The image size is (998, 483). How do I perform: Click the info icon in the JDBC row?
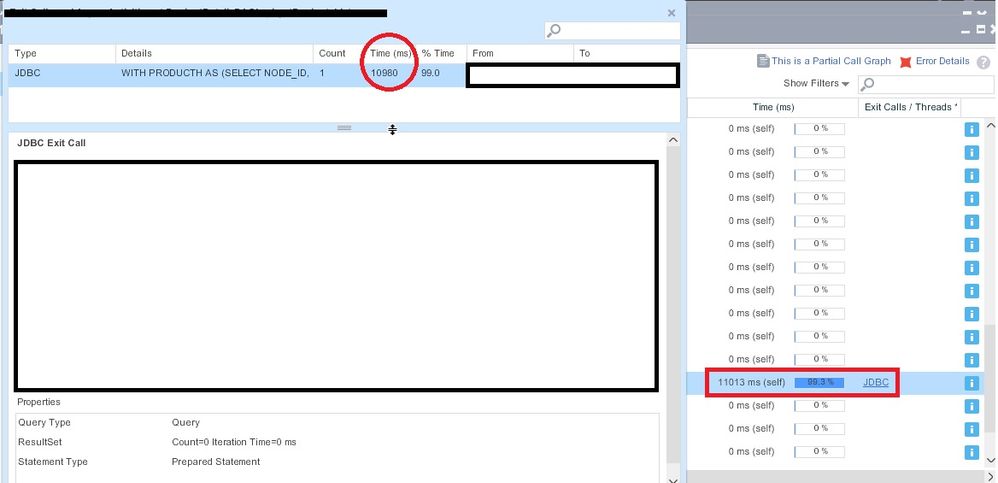(970, 383)
